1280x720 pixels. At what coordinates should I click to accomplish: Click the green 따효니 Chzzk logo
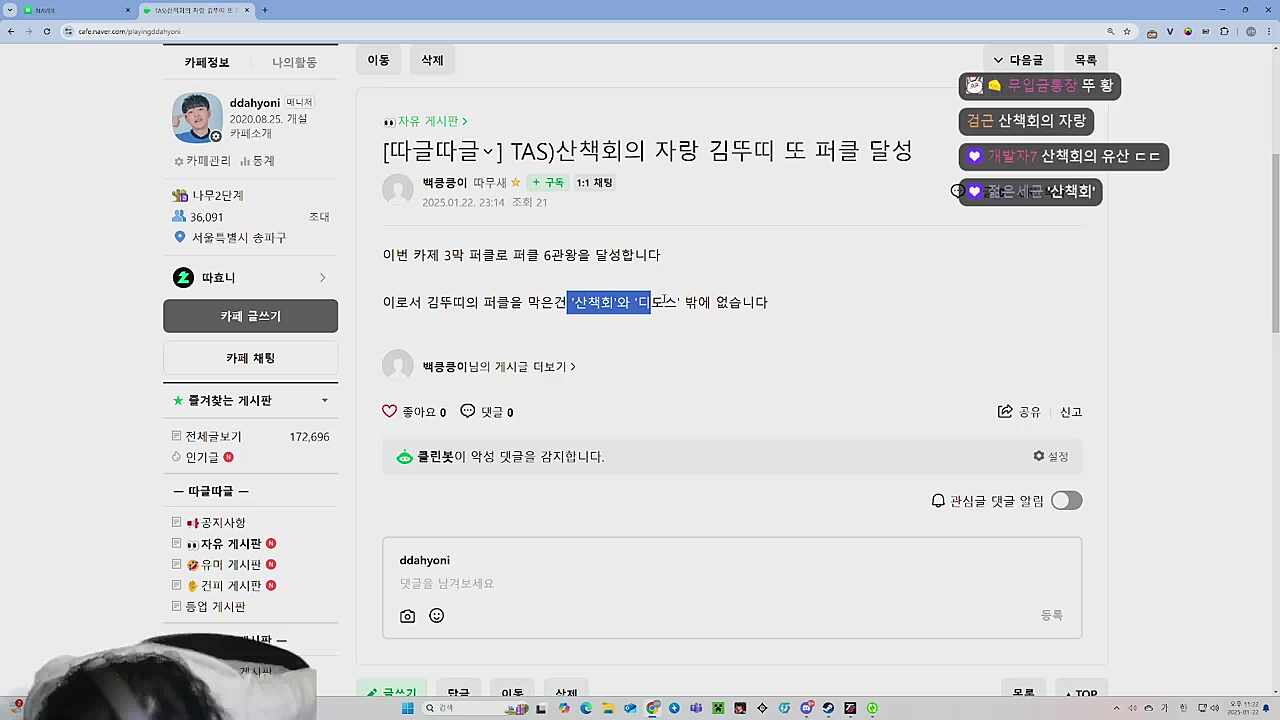[x=183, y=278]
